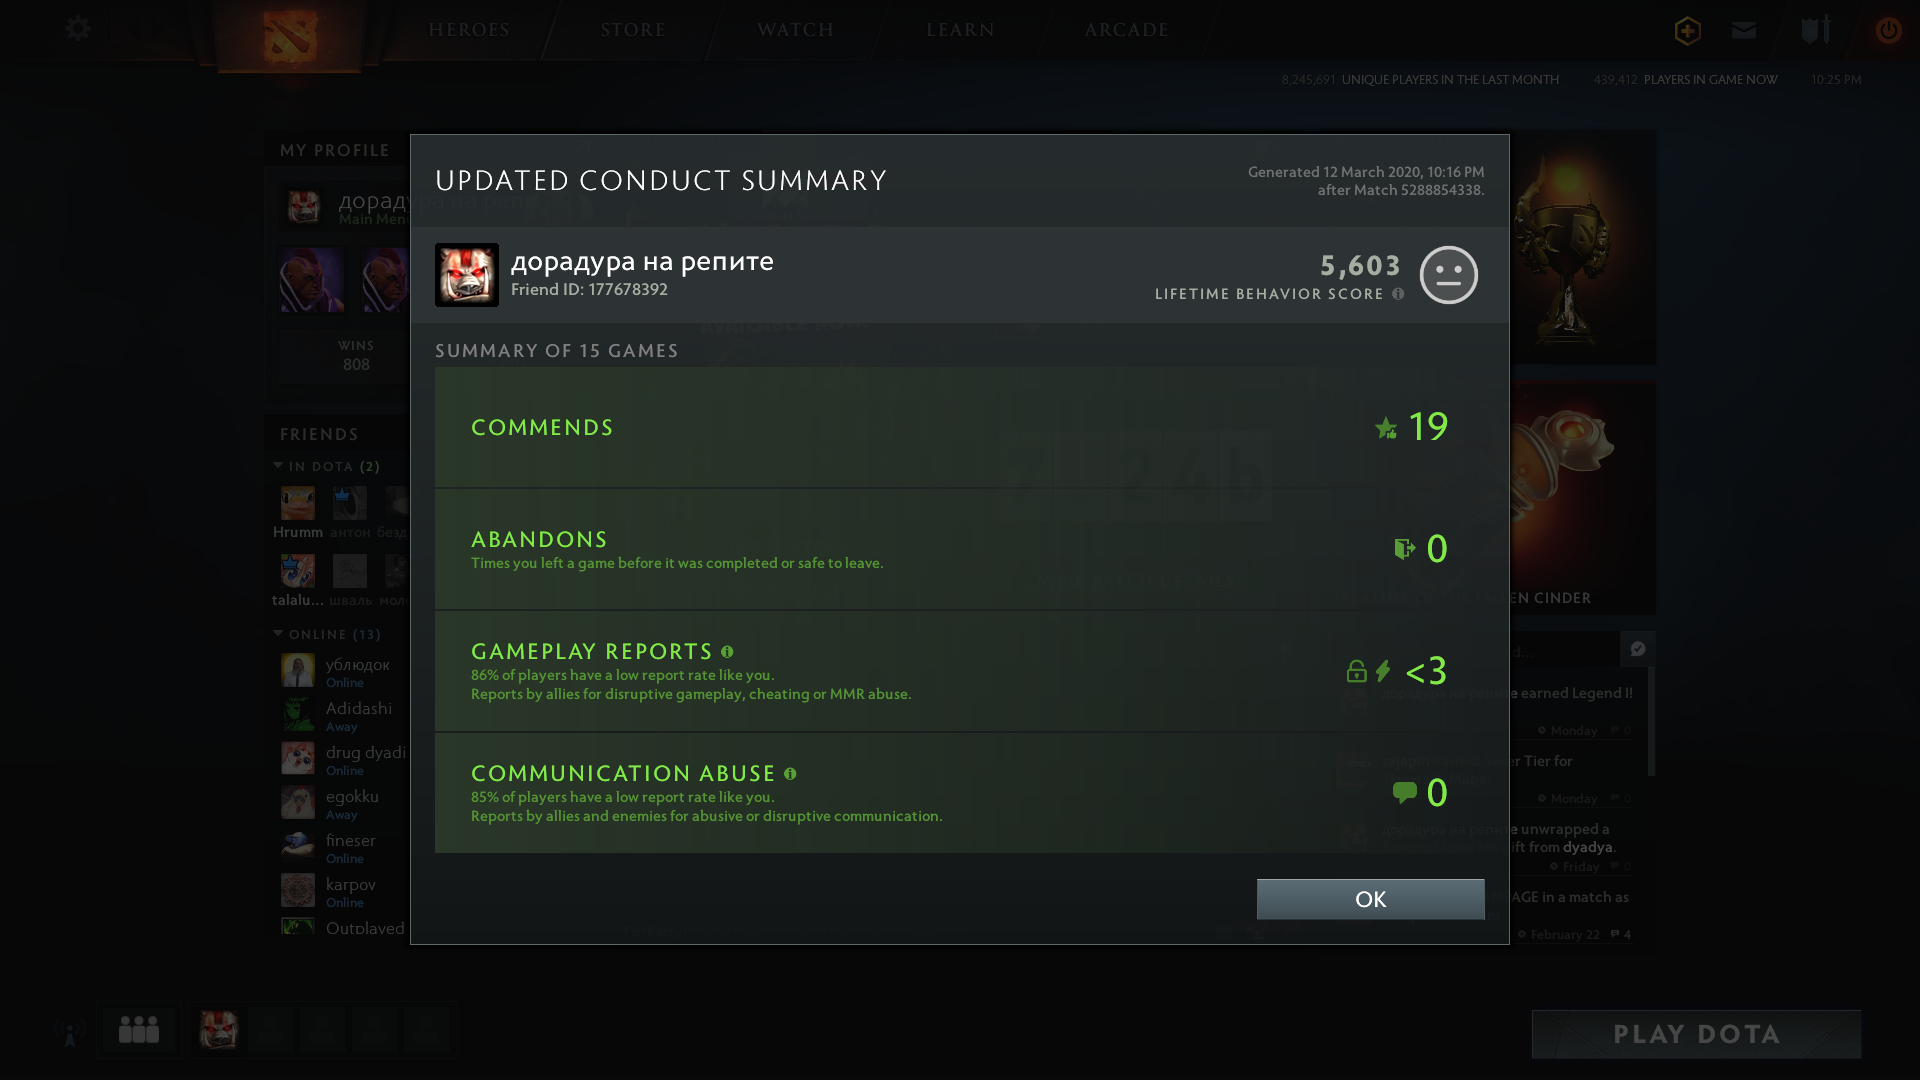Open the Store tab
Viewport: 1920px width, 1080px height.
pyautogui.click(x=633, y=30)
